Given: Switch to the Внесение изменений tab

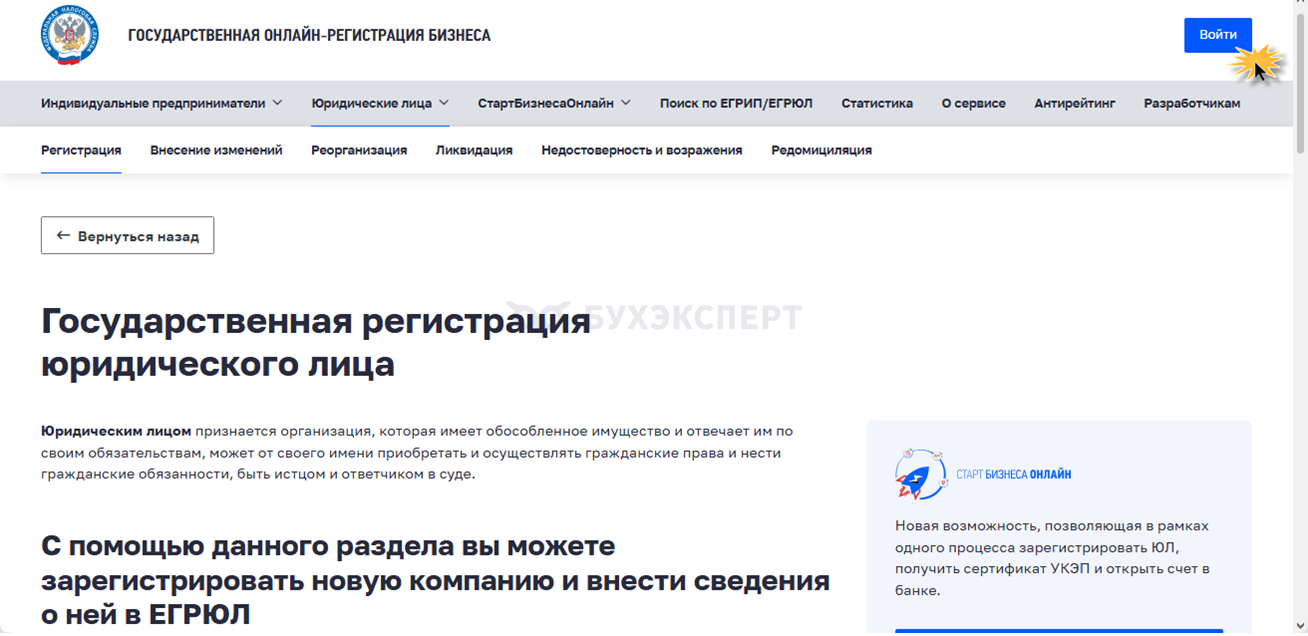Looking at the screenshot, I should [216, 150].
